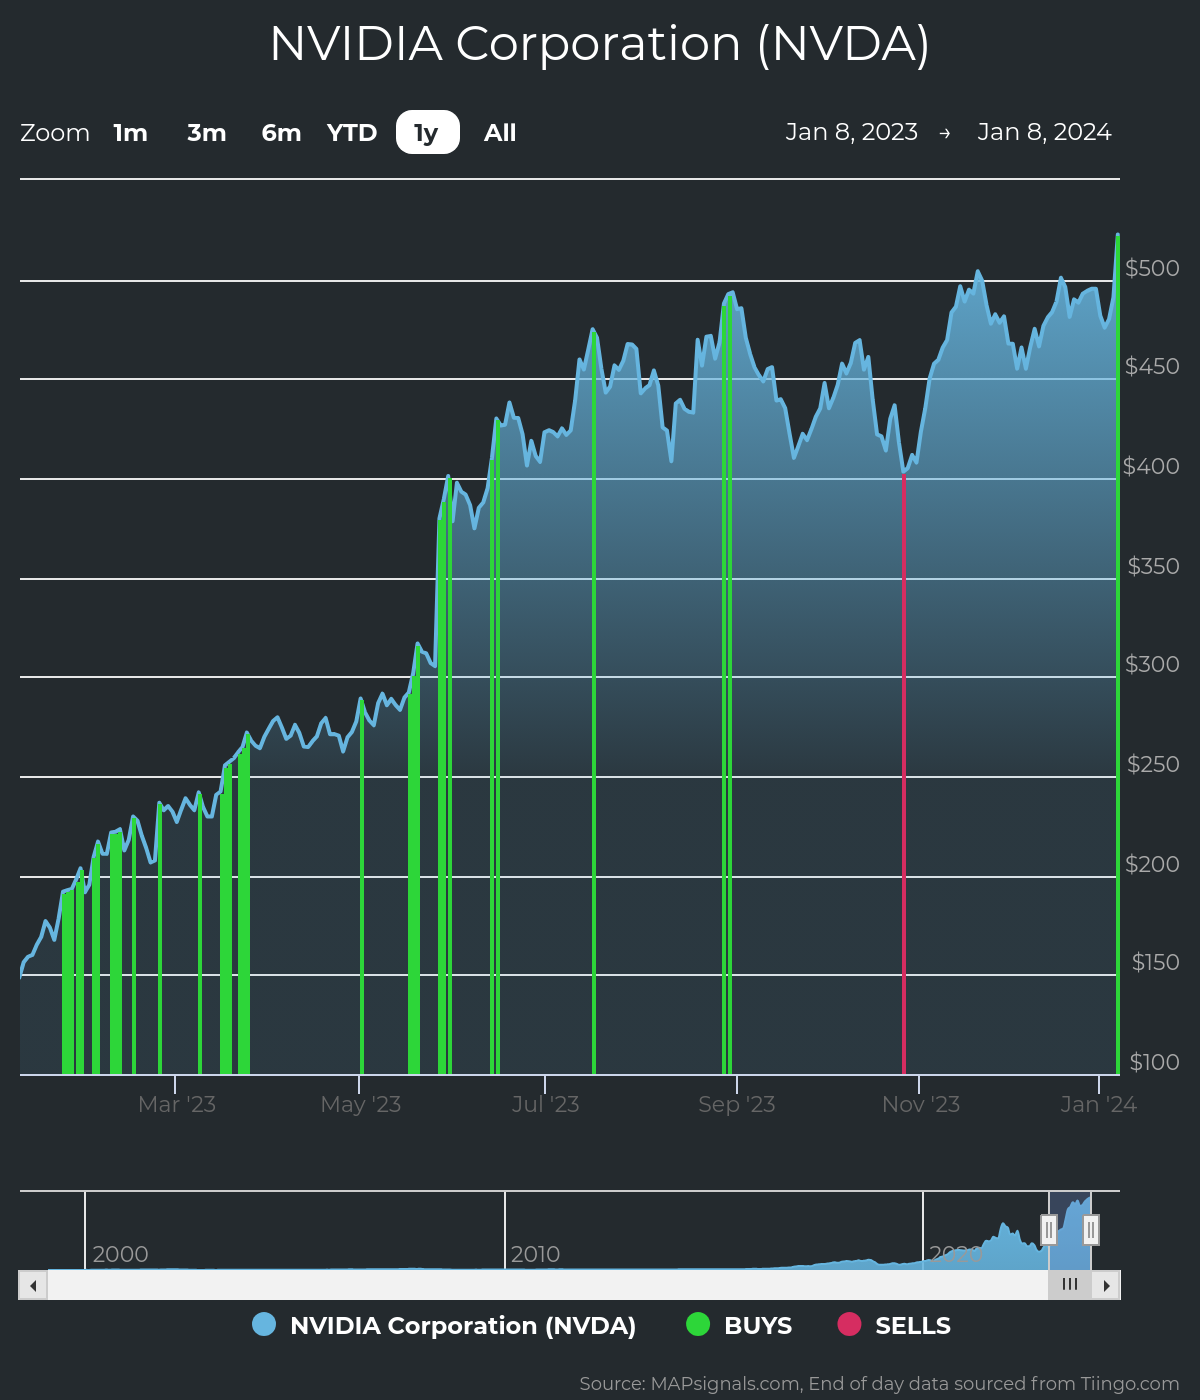This screenshot has height=1400, width=1200.
Task: Select the 3m zoom range
Action: click(x=207, y=133)
